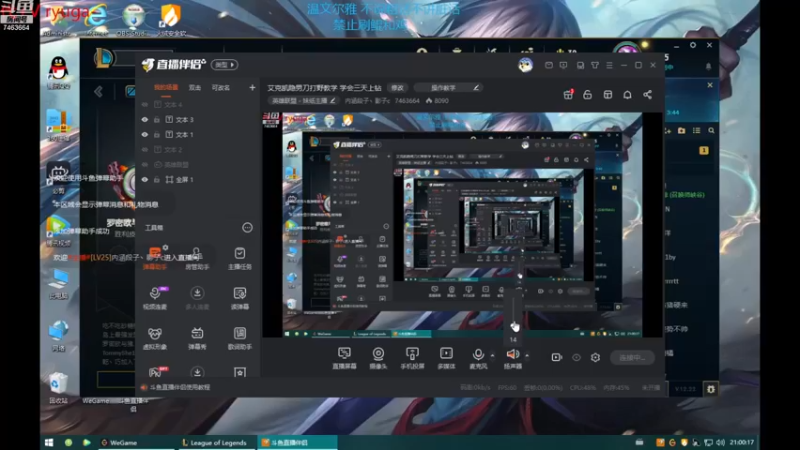Open the skin T-shirt icon in the title bar
This screenshot has width=800, height=450.
pyautogui.click(x=595, y=65)
